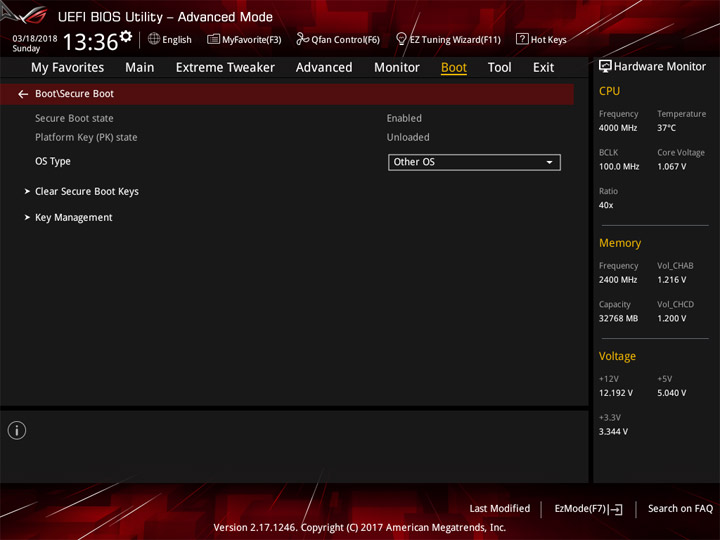Click the Secure Boot state label
Screen dimensions: 720x540
pos(74,118)
